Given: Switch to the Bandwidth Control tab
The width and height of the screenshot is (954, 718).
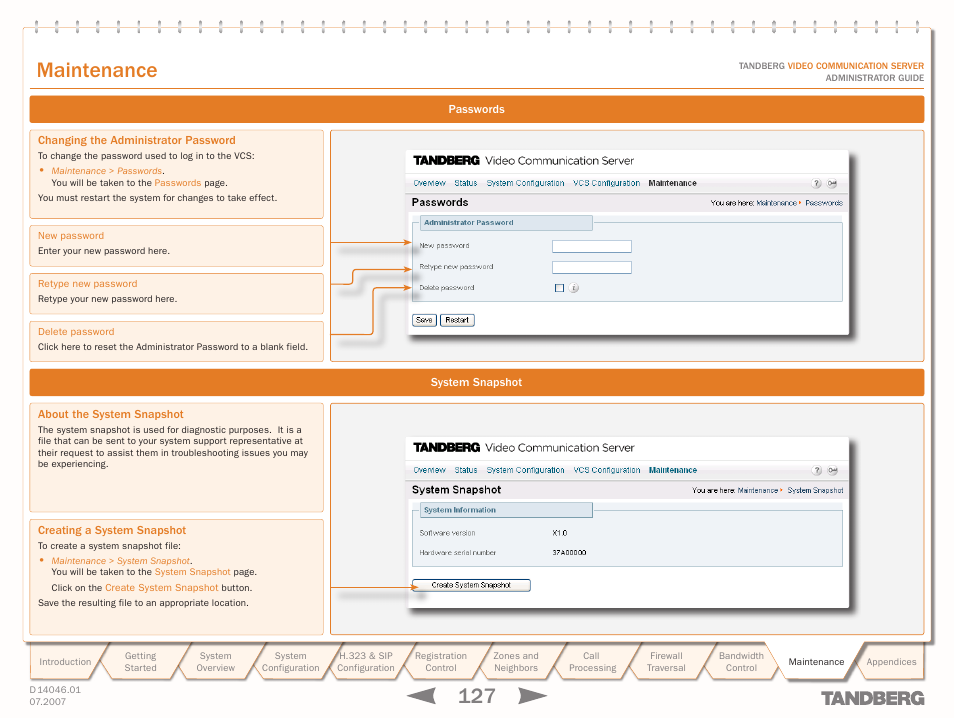Looking at the screenshot, I should click(741, 662).
